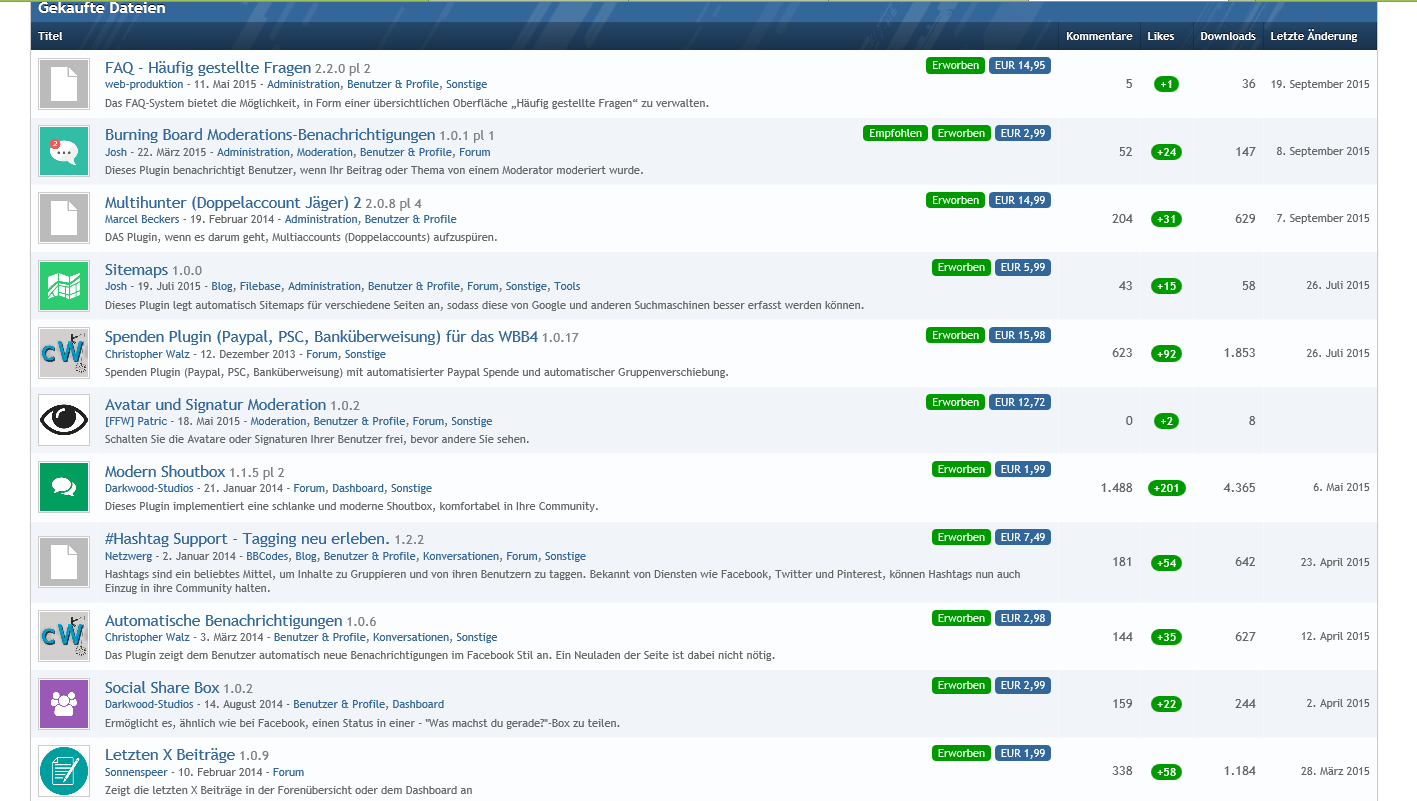Open Multihunter (Doppelaccount Jäger) 2 title link

(233, 203)
